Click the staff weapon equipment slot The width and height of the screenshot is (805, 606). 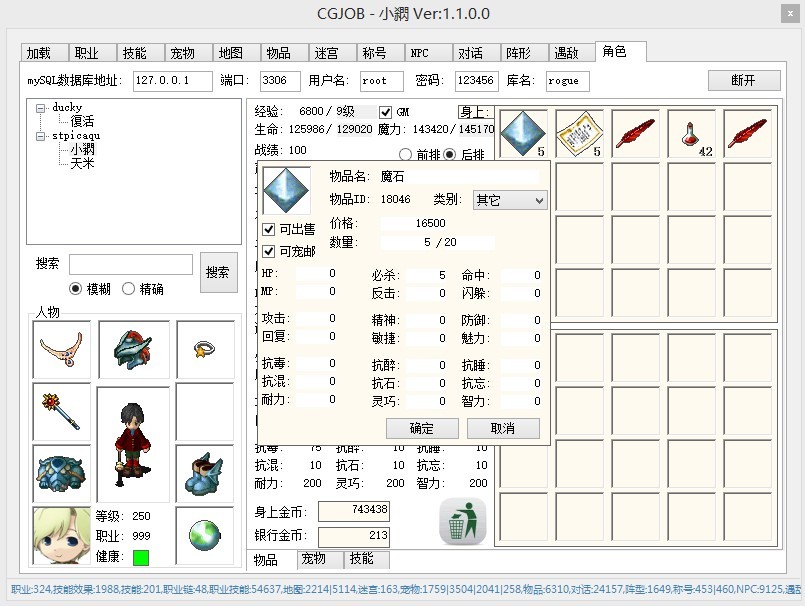[61, 410]
